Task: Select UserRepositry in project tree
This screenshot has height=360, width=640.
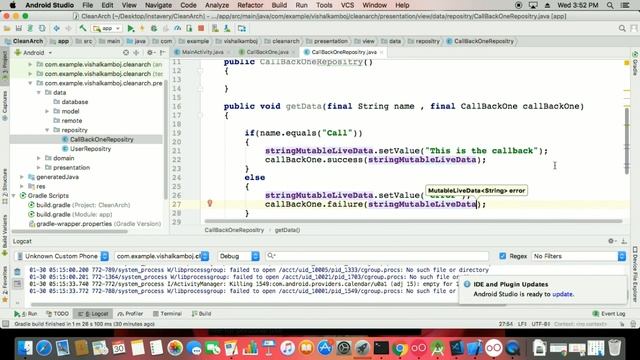Action: (90, 149)
